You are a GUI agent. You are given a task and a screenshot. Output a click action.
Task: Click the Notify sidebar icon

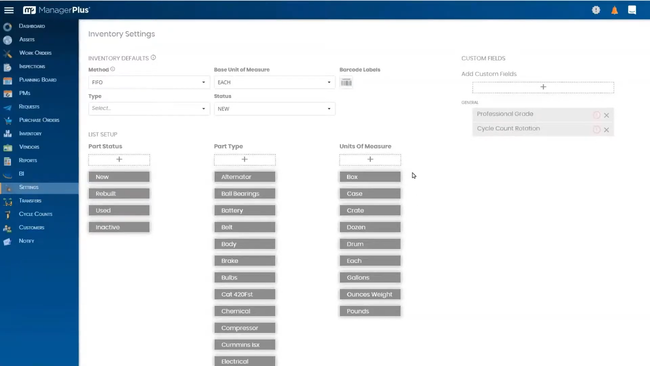pos(7,242)
